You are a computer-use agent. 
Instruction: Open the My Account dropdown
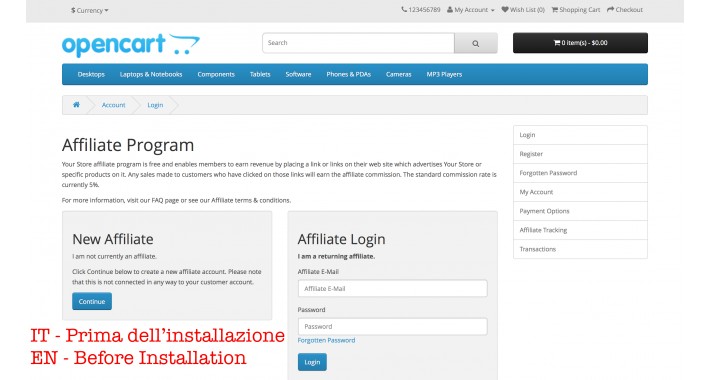pyautogui.click(x=470, y=10)
